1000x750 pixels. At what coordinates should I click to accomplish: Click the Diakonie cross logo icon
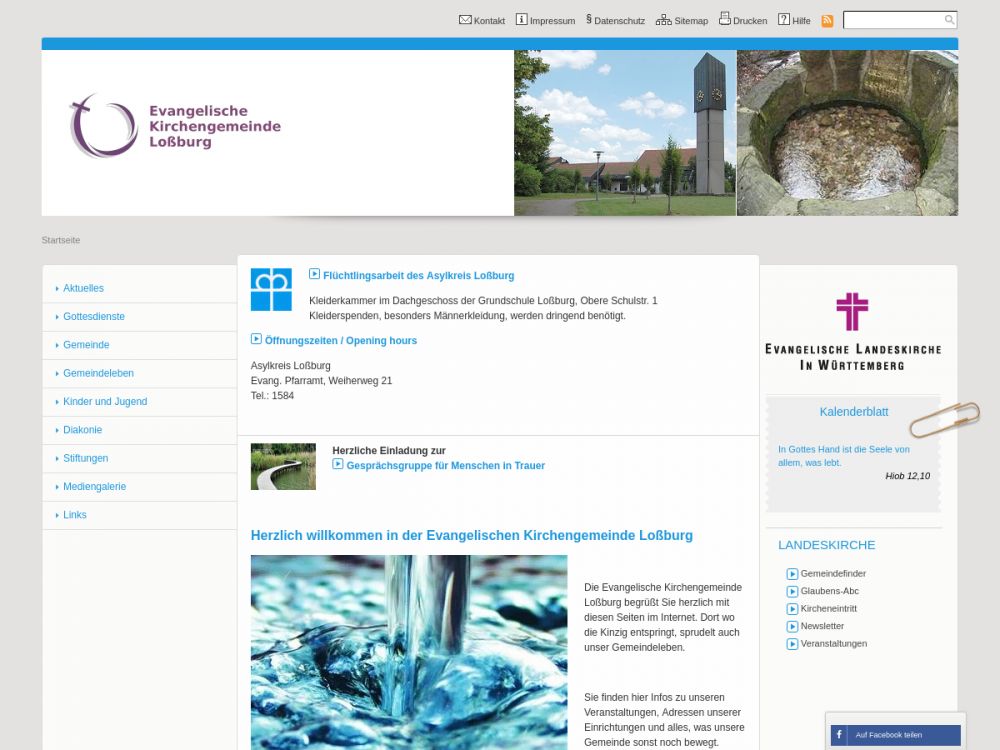pos(271,290)
